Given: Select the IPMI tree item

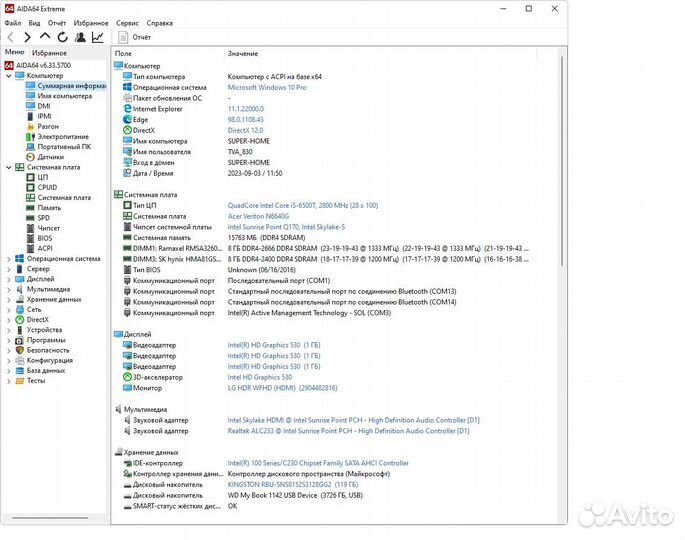Looking at the screenshot, I should [x=39, y=116].
